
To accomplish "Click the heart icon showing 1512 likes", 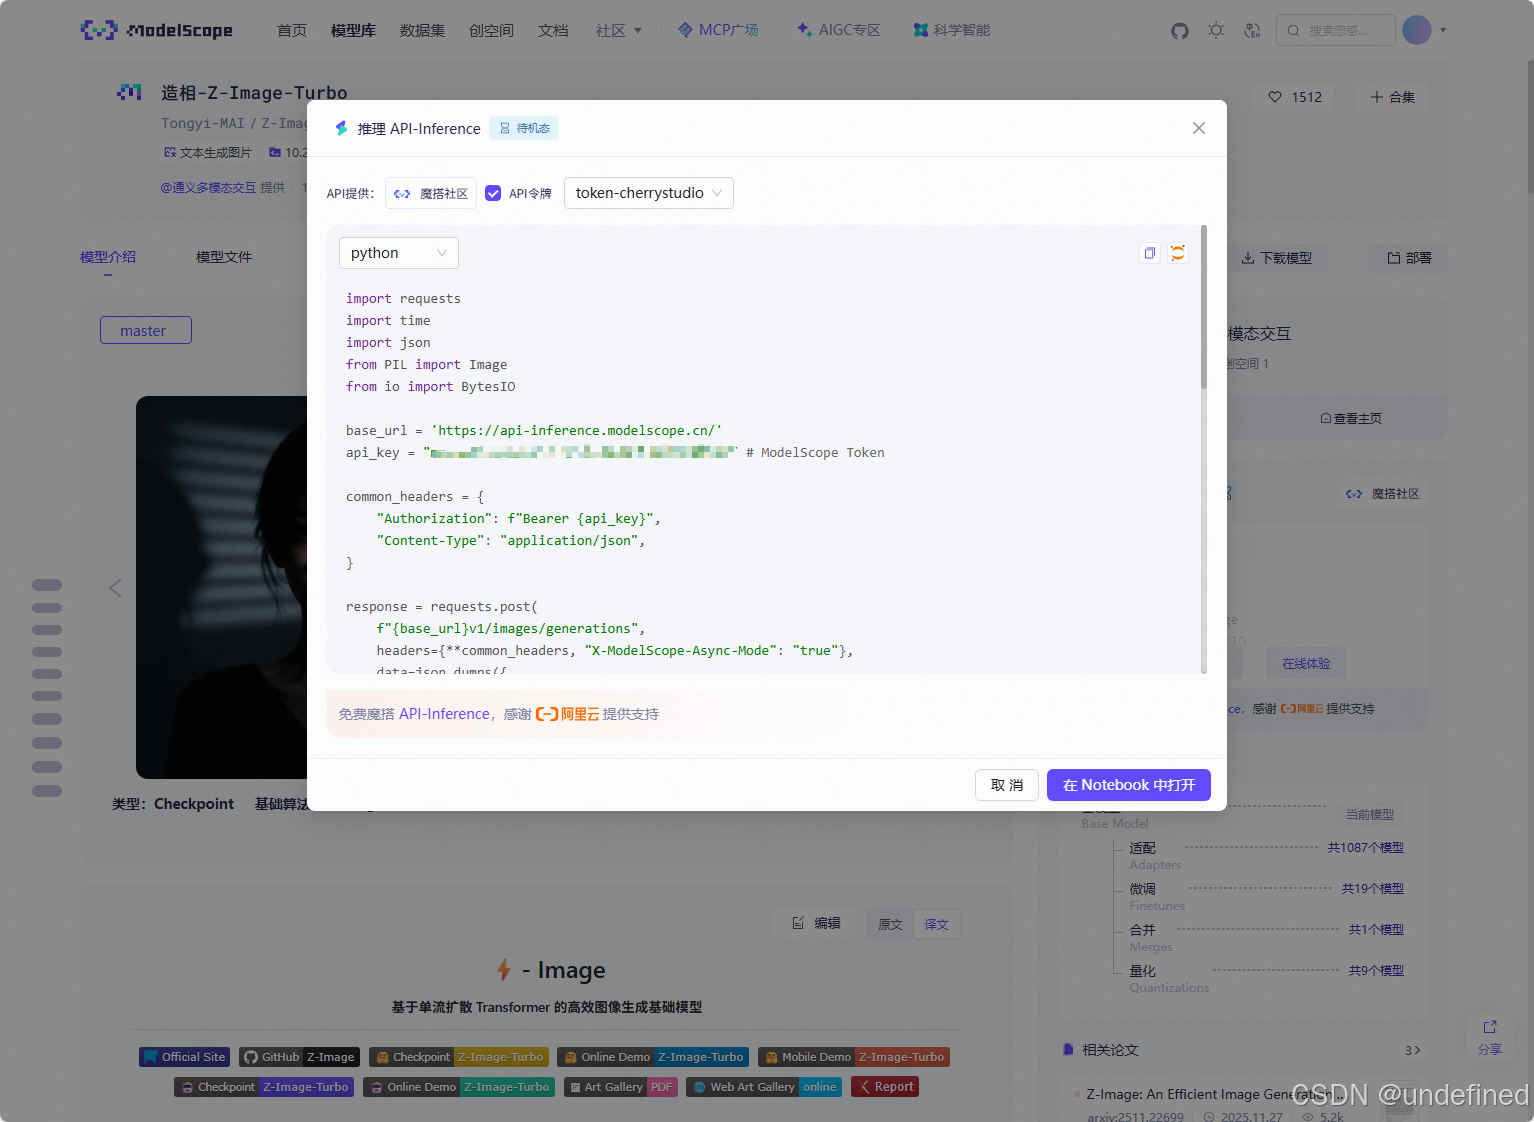I will (x=1275, y=97).
